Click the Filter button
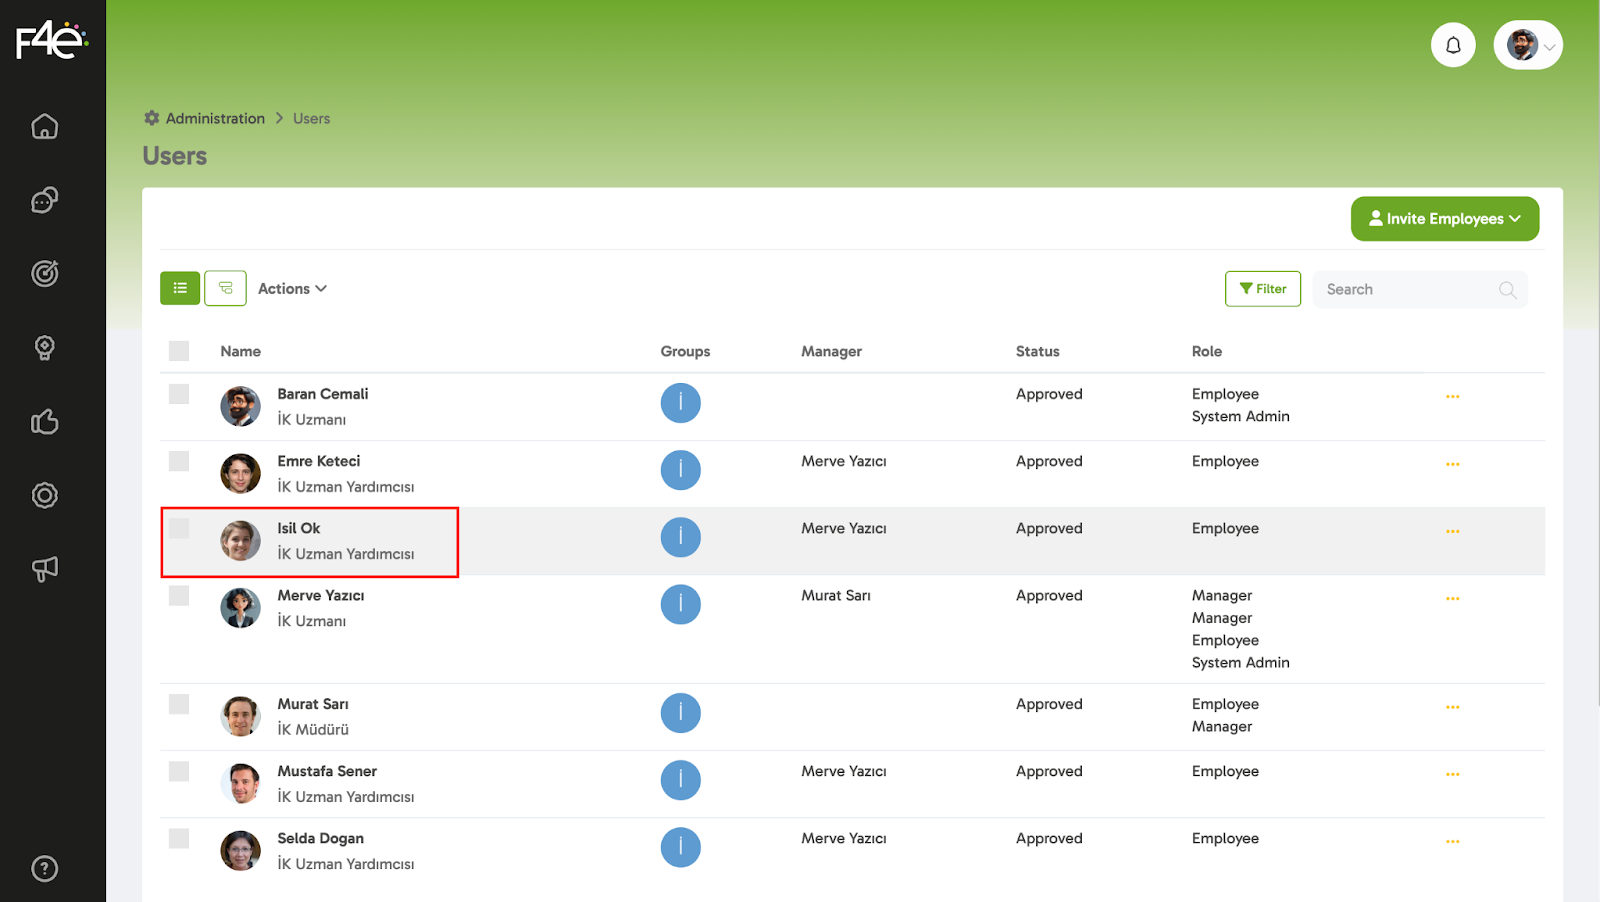 [x=1262, y=289]
